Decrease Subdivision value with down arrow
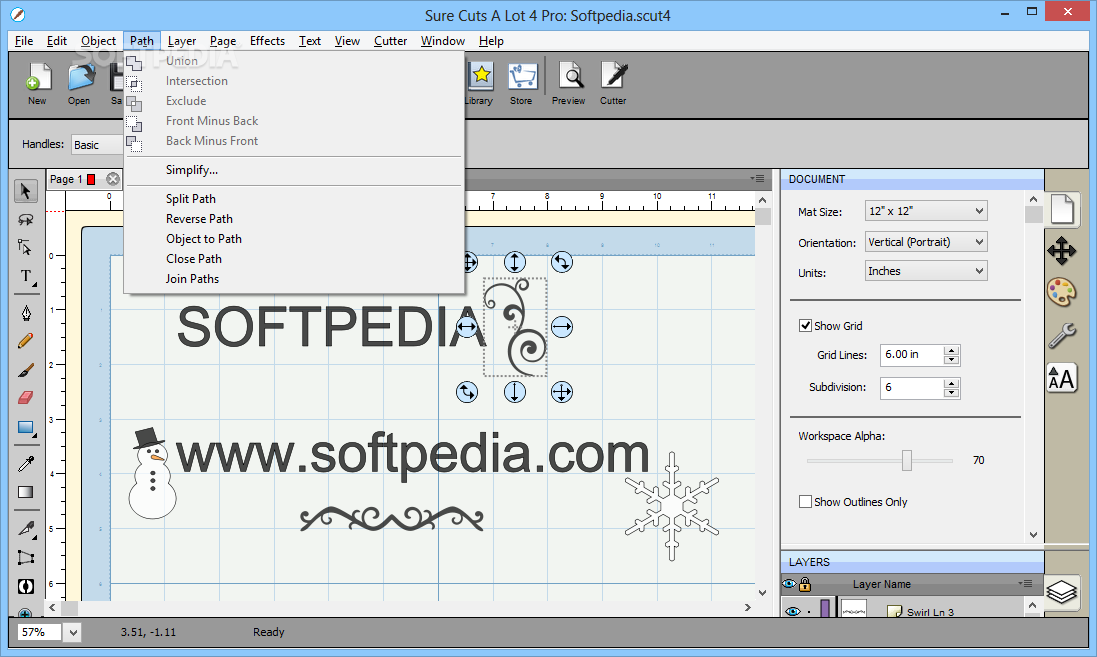 tap(951, 393)
